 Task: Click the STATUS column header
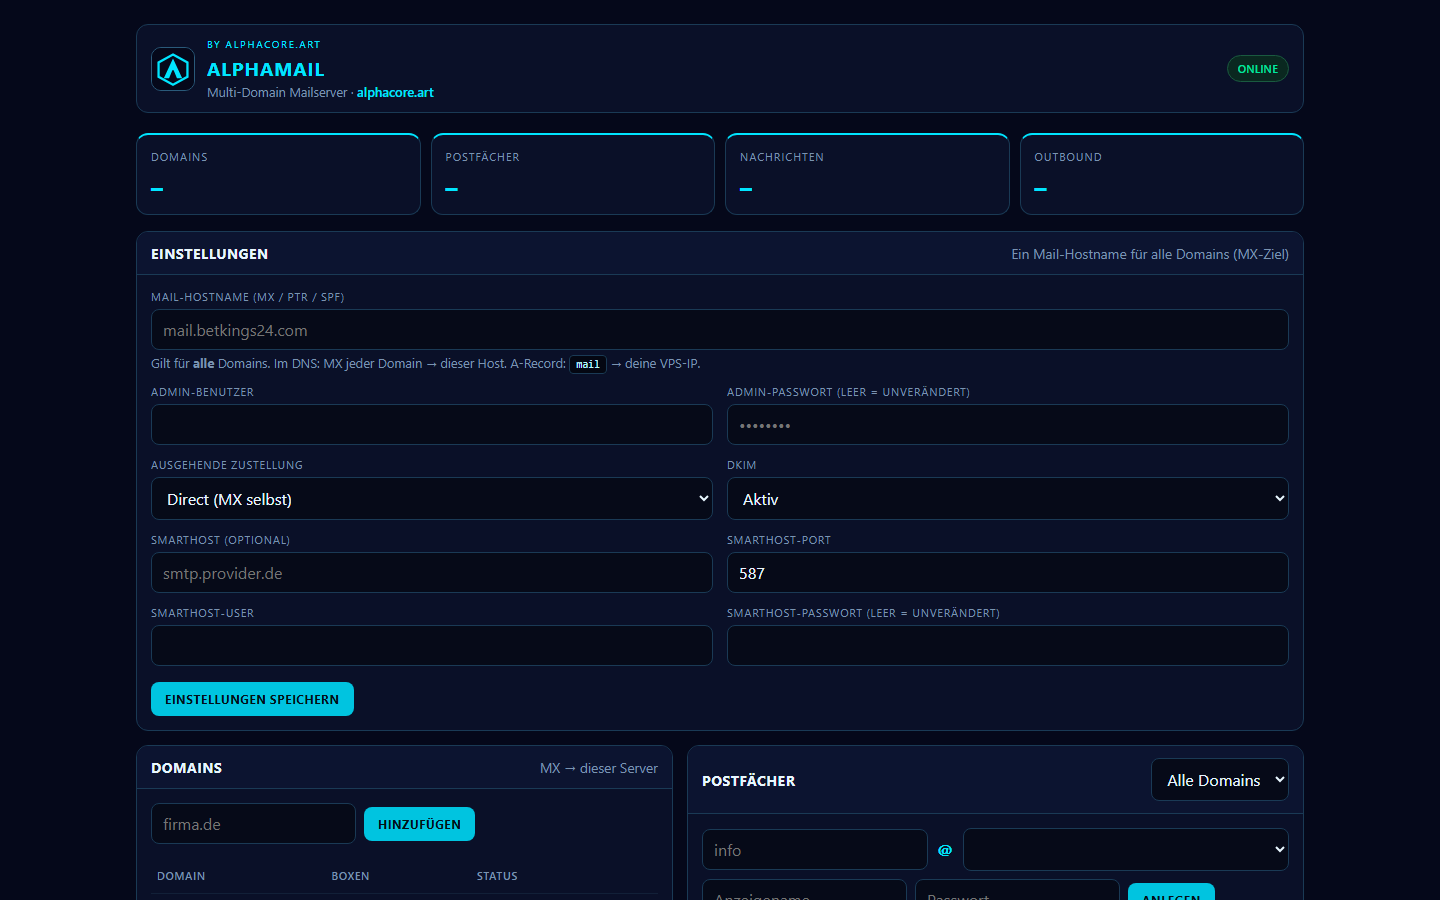497,876
